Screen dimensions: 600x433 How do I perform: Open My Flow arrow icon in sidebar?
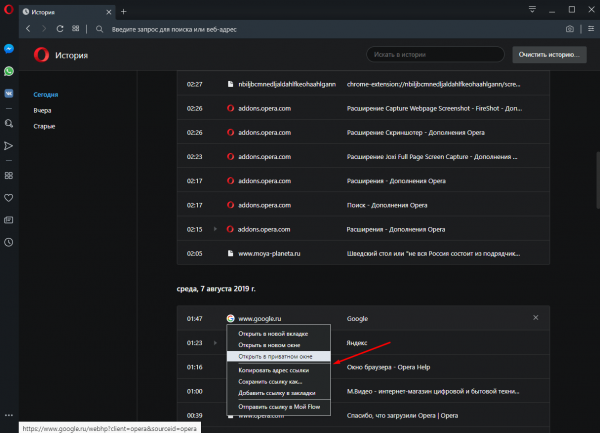click(8, 146)
